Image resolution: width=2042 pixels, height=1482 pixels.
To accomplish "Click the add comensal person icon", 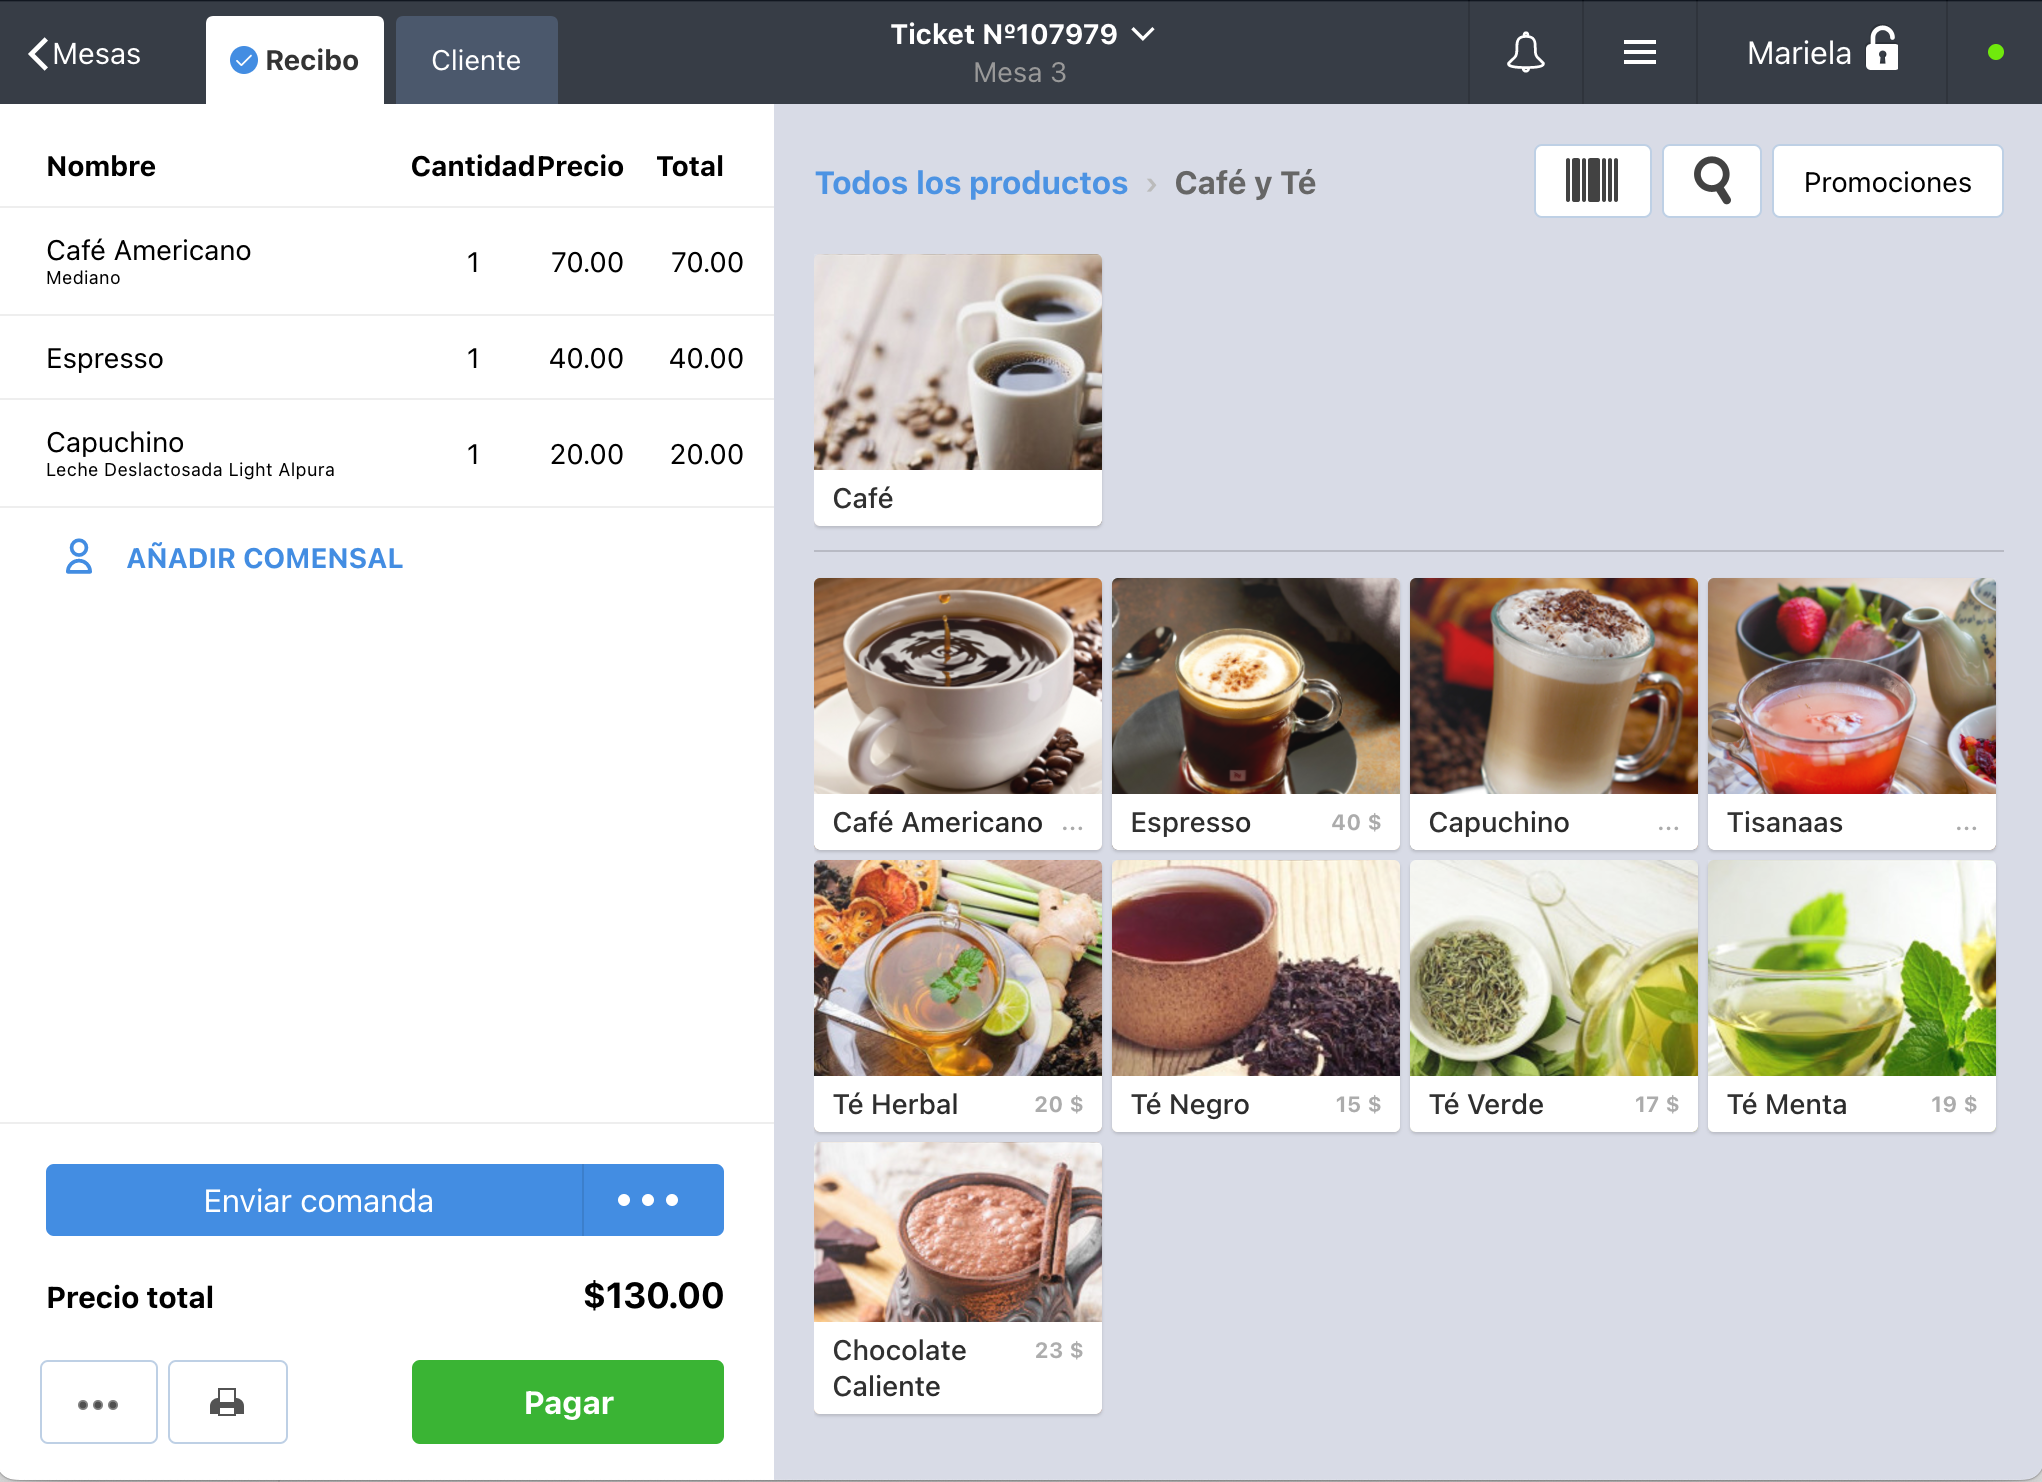I will (x=76, y=556).
